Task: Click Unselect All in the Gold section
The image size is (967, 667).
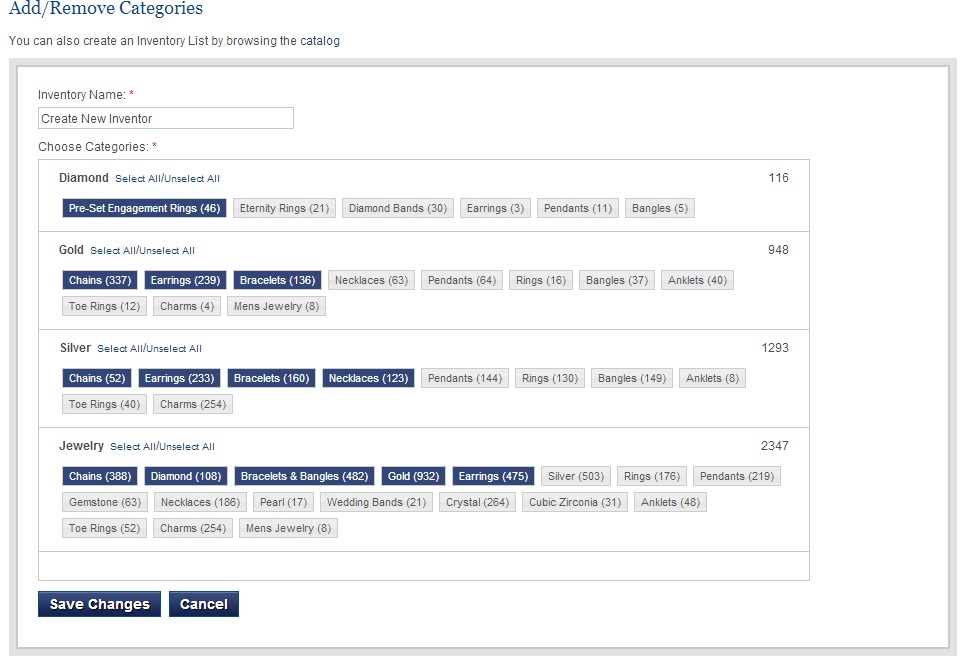Action: coord(167,251)
